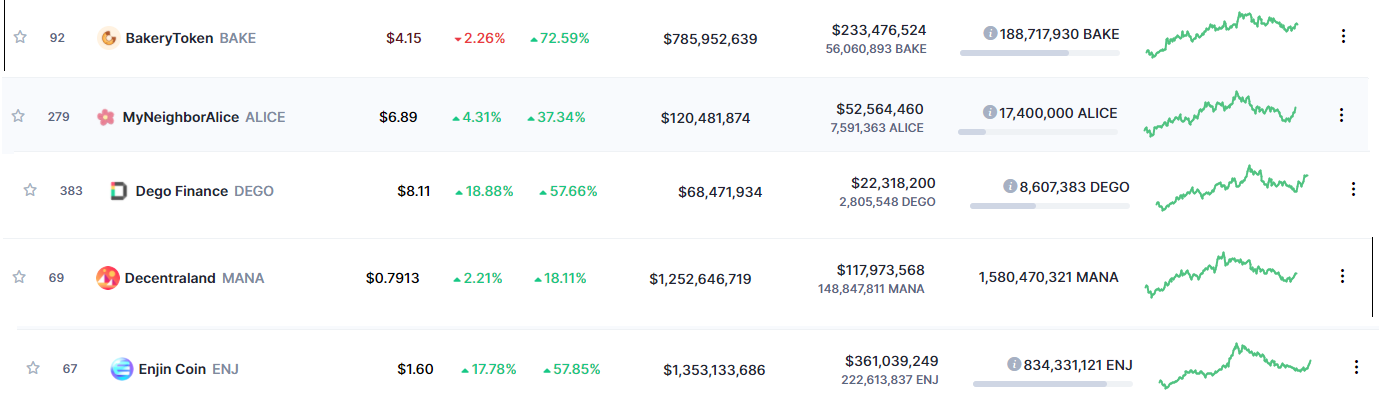Open the Decentraland 7-day price chart
This screenshot has height=414, width=1379.
point(1221,275)
